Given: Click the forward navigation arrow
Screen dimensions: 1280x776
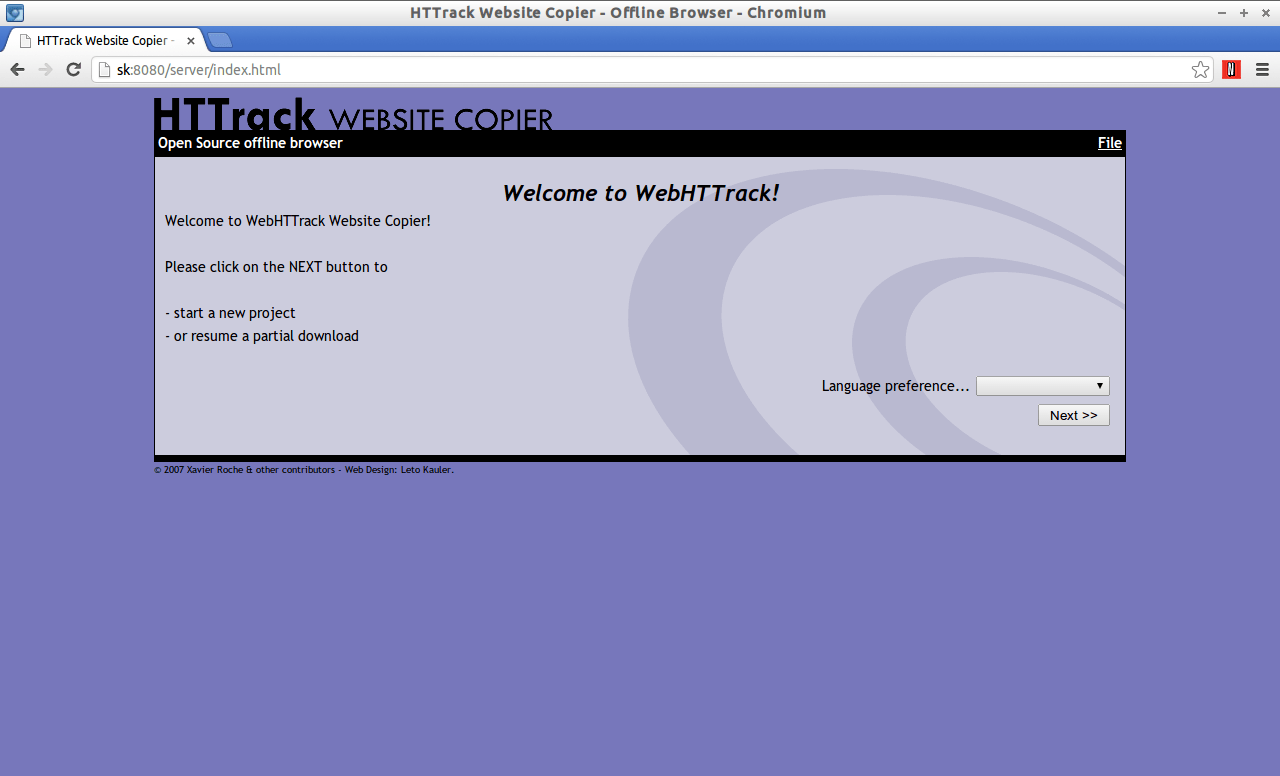Looking at the screenshot, I should tap(45, 69).
